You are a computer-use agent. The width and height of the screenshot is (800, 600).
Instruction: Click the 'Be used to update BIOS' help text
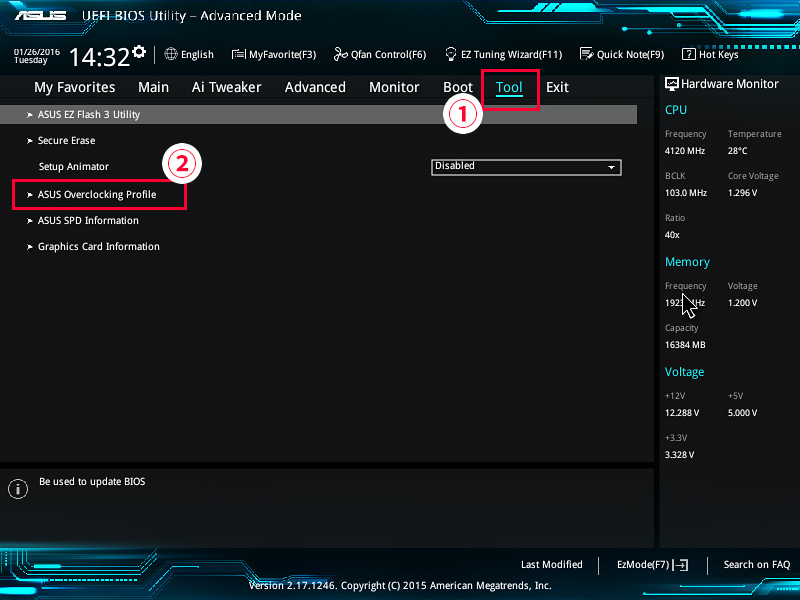click(92, 482)
